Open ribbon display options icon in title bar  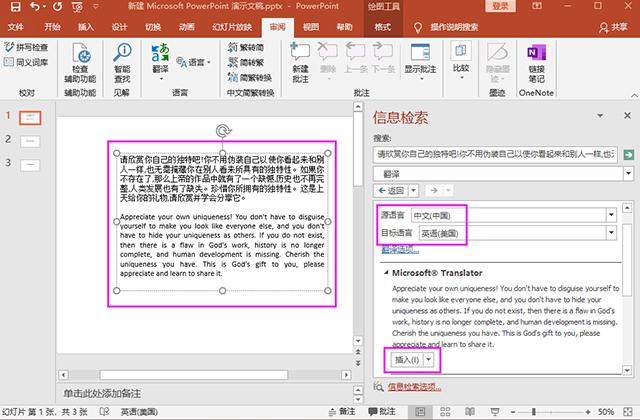pyautogui.click(x=537, y=6)
